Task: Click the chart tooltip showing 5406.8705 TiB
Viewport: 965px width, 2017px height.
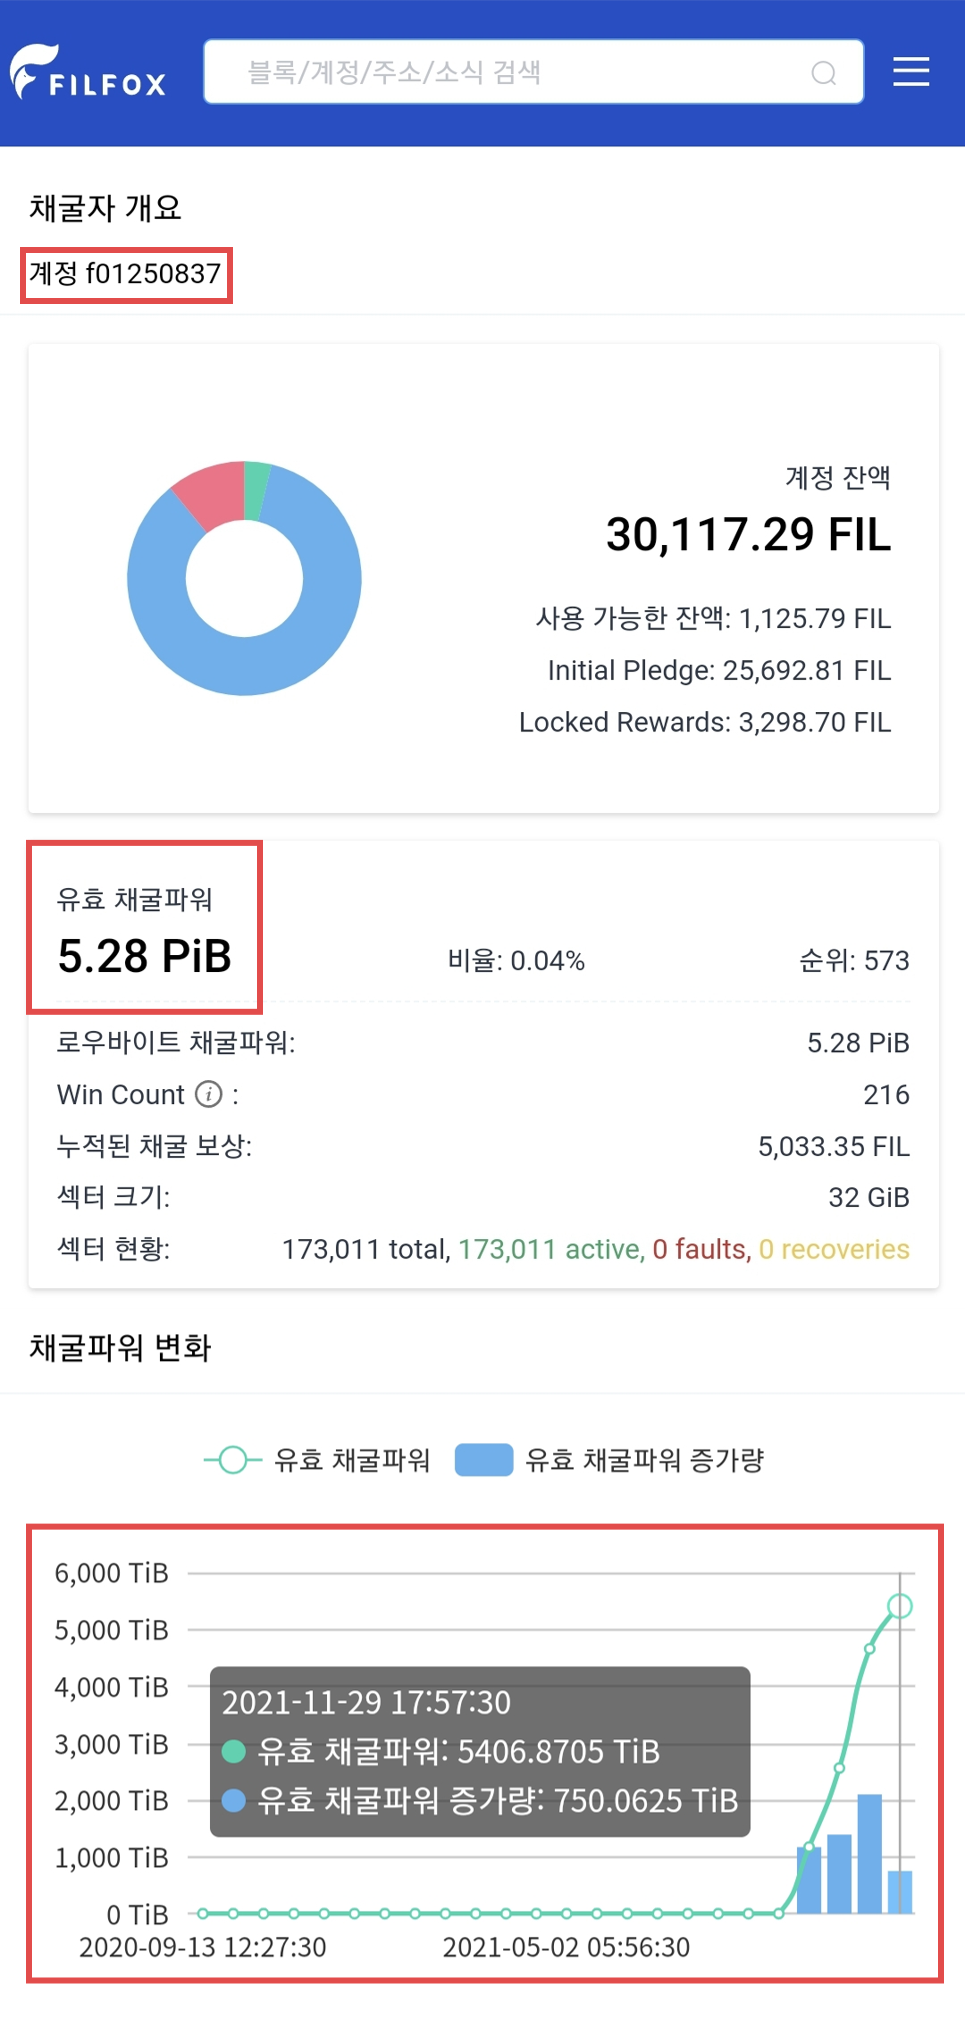Action: tap(480, 1751)
